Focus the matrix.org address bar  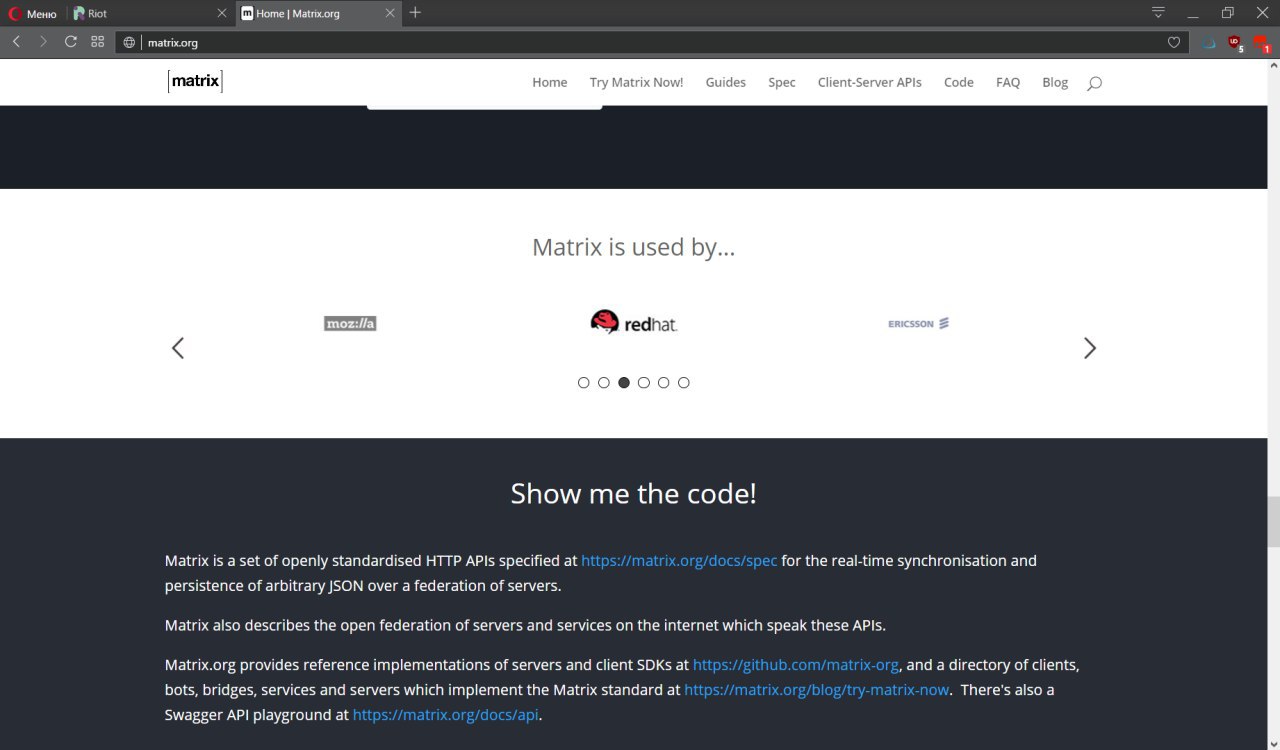650,43
